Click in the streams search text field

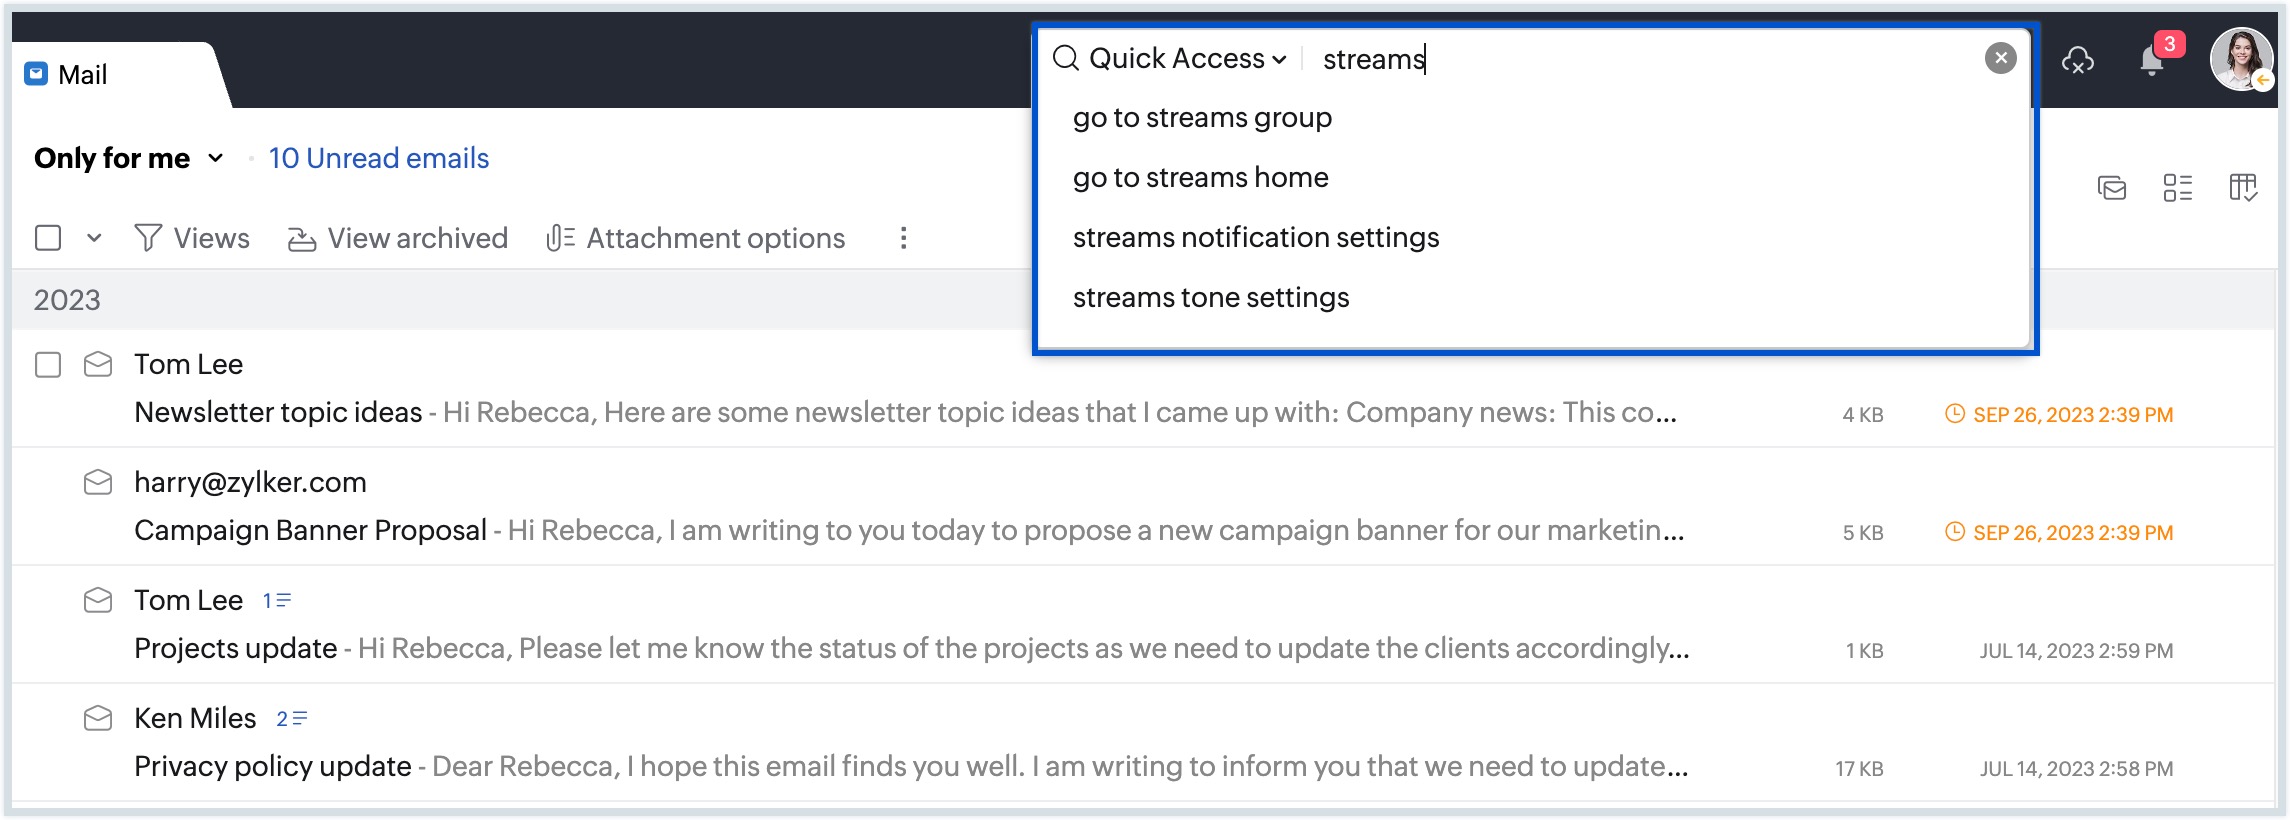click(x=1640, y=59)
